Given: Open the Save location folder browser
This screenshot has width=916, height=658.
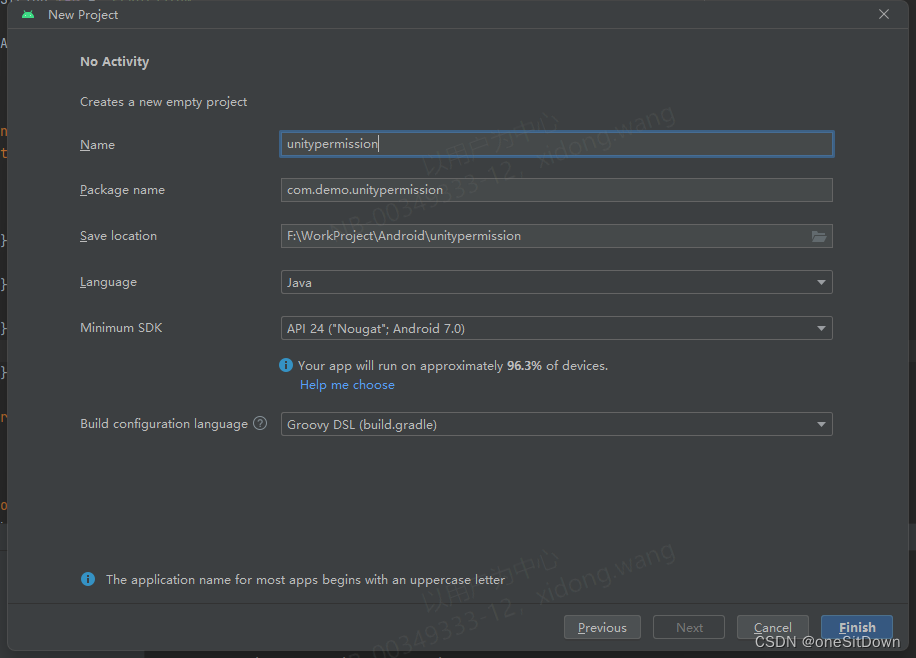Looking at the screenshot, I should pos(819,236).
